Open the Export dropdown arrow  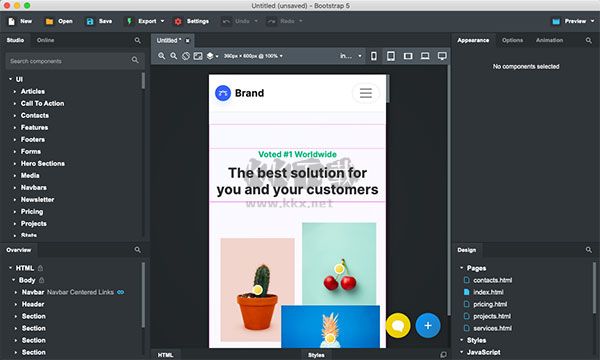click(x=162, y=21)
